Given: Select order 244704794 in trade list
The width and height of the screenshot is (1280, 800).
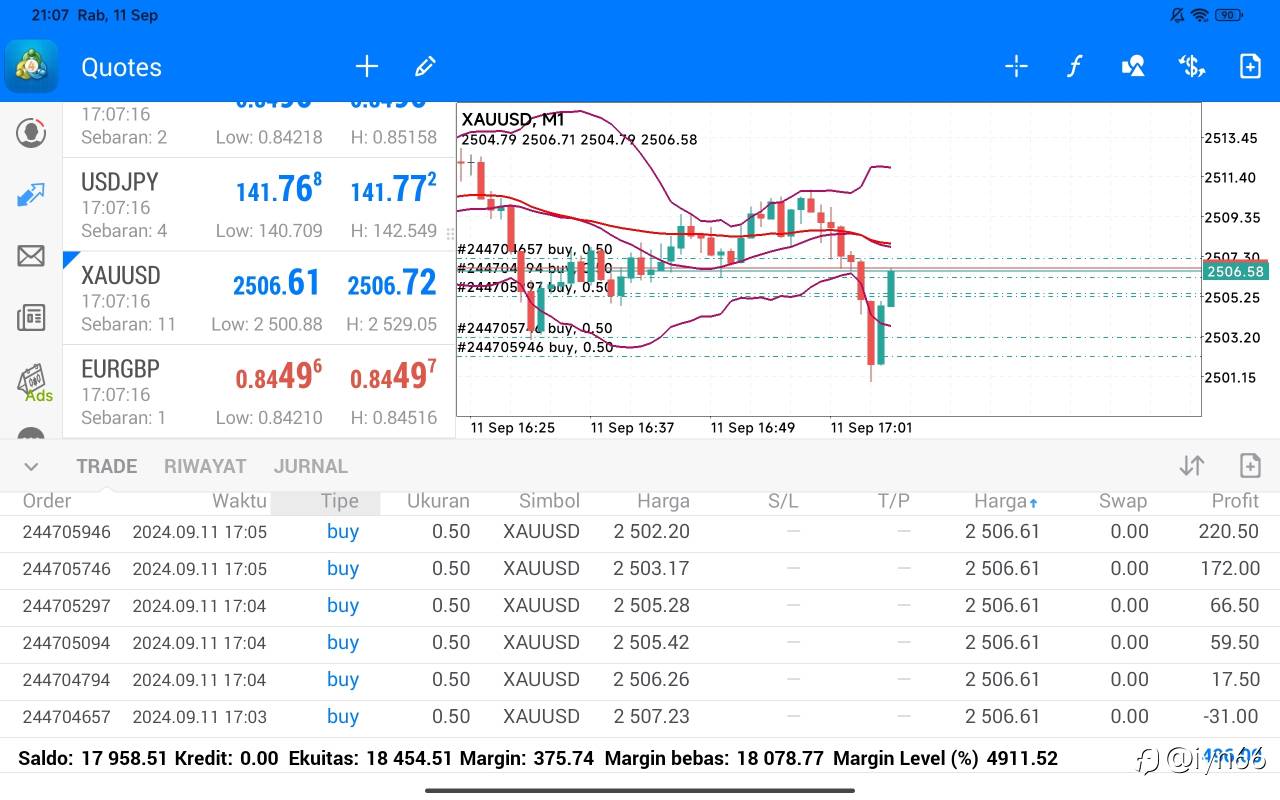Looking at the screenshot, I should 640,680.
